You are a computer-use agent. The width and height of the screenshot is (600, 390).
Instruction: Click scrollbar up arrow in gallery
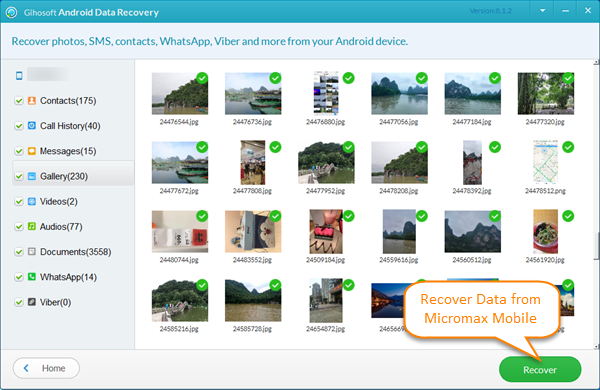point(596,62)
